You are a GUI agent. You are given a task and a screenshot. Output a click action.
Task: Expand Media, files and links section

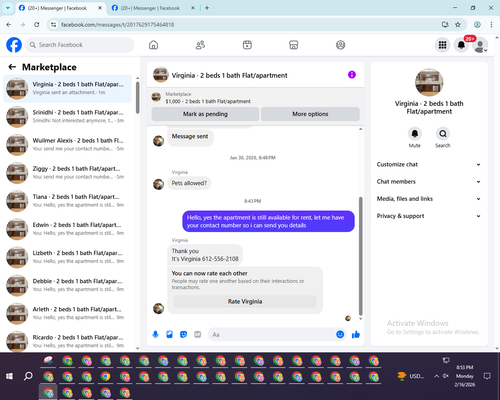point(429,199)
